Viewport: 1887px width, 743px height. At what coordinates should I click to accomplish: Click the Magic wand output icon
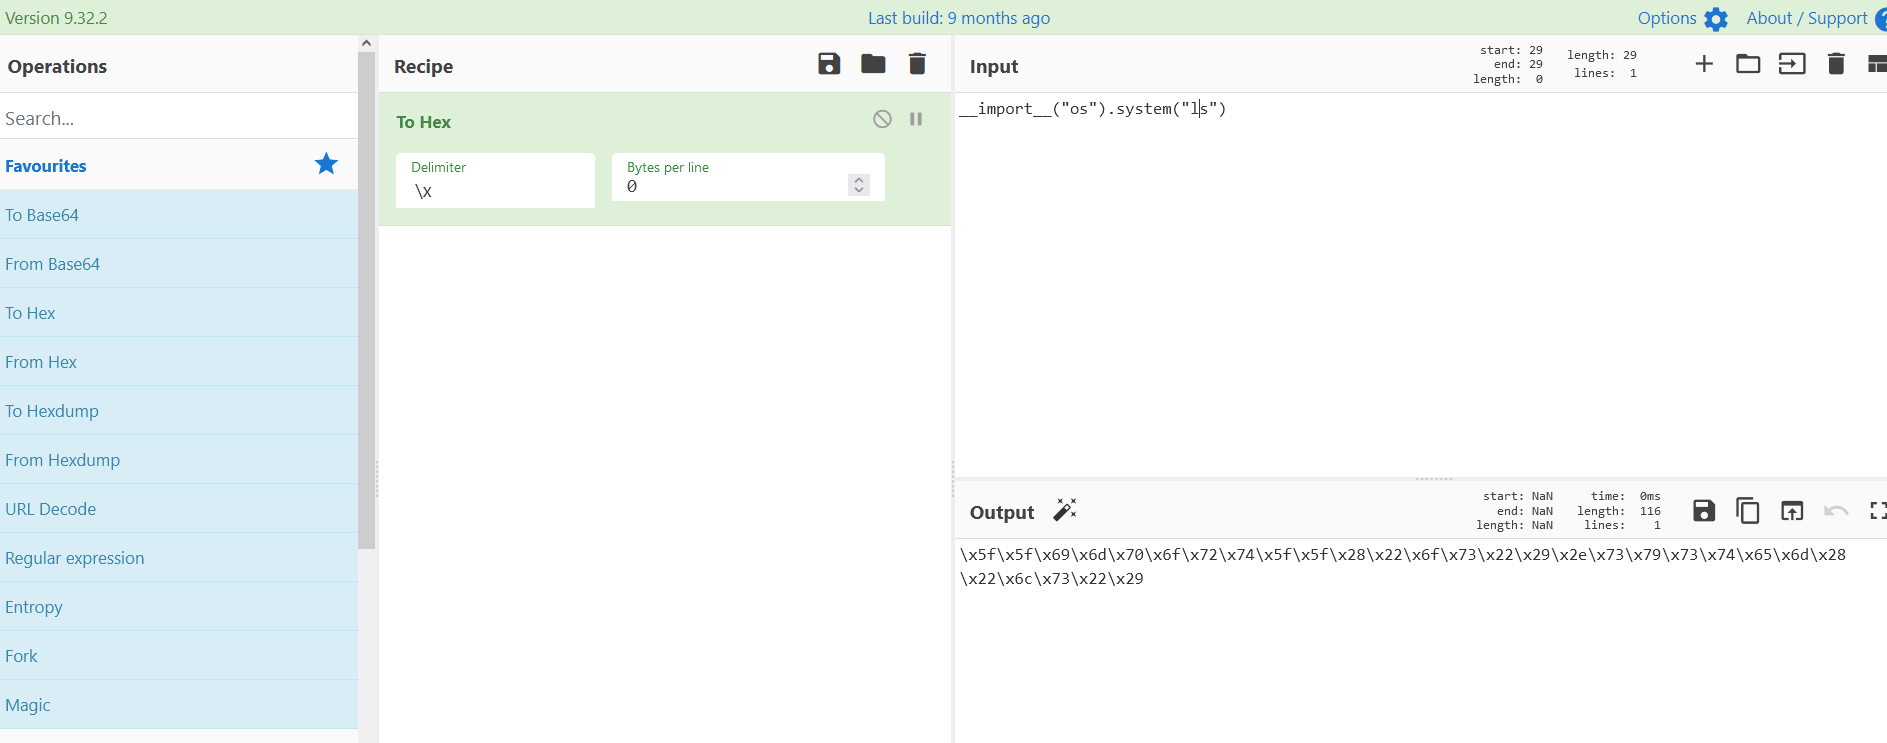tap(1065, 510)
